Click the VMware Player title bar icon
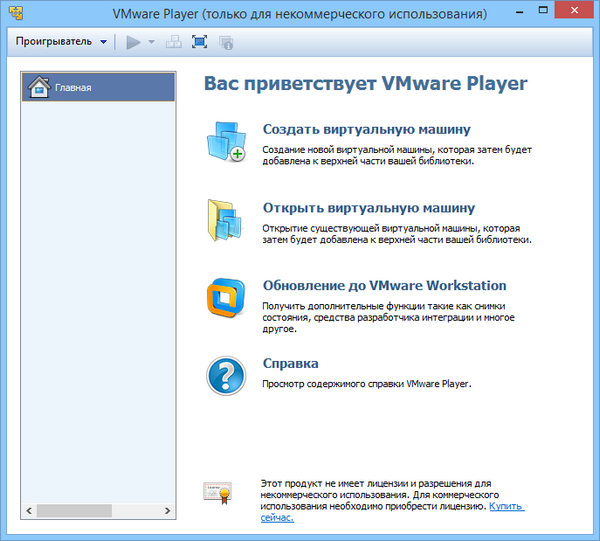This screenshot has width=600, height=541. click(x=16, y=13)
